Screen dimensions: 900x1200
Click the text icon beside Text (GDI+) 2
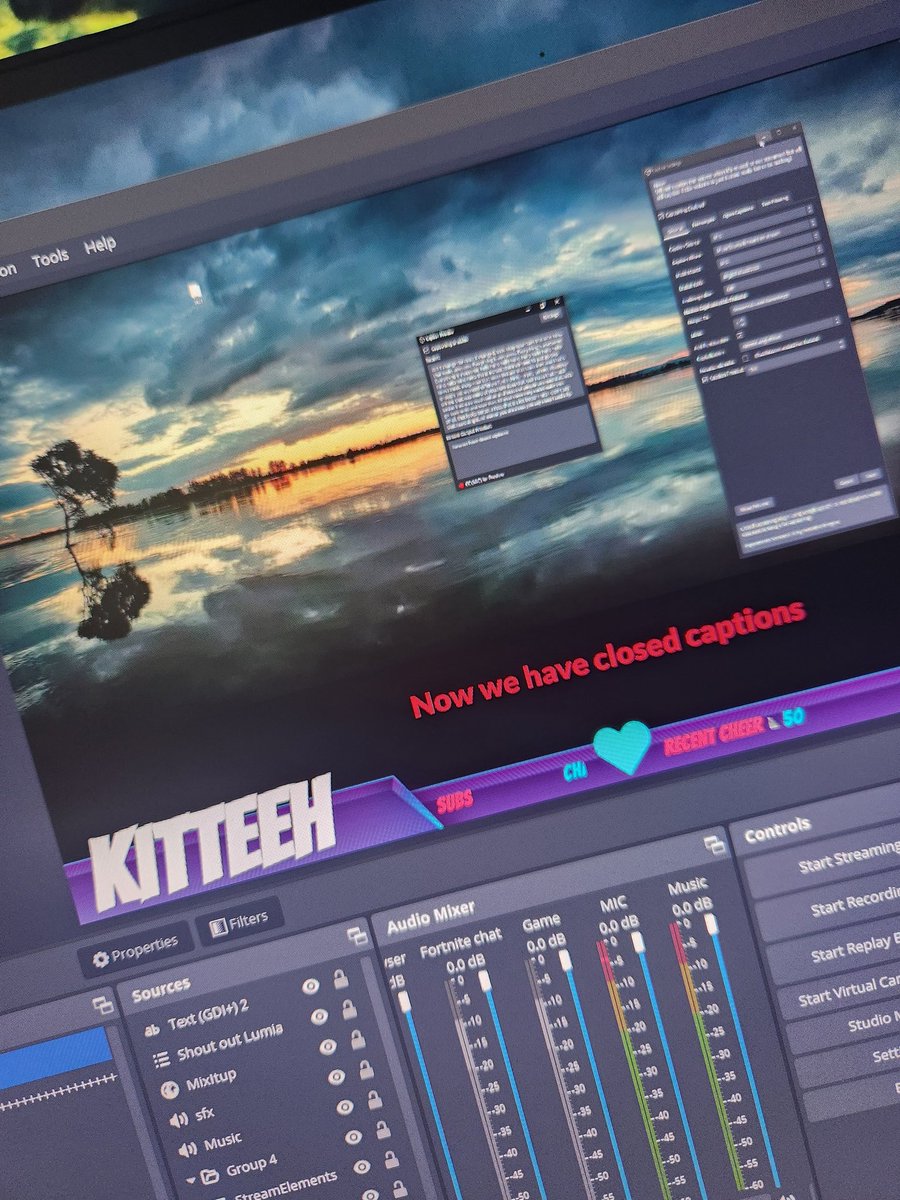pos(152,1030)
